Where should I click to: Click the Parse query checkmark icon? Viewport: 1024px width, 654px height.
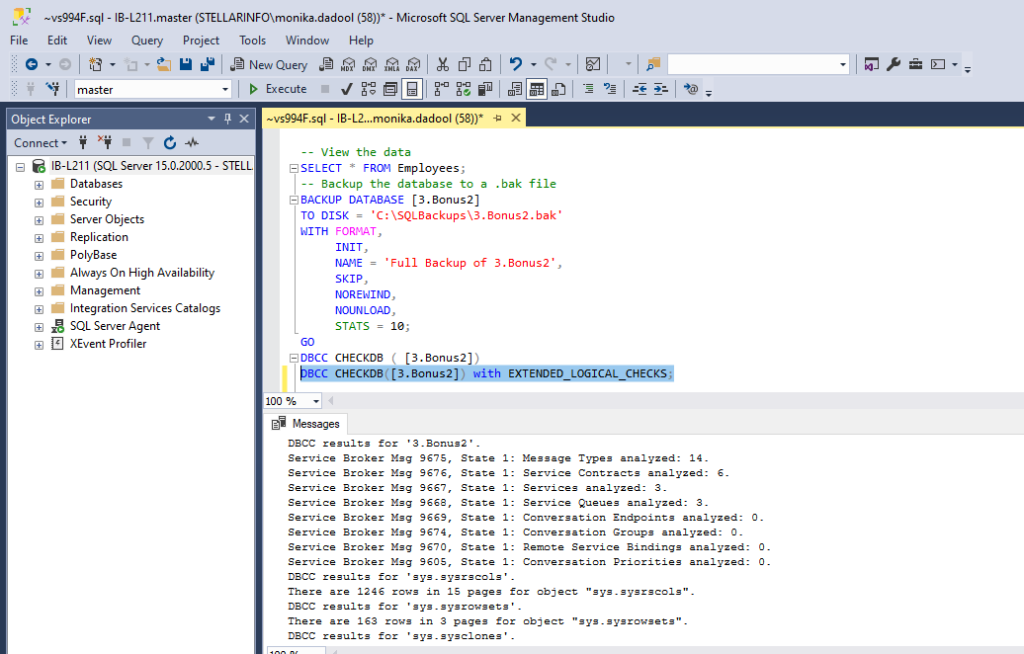click(x=345, y=89)
